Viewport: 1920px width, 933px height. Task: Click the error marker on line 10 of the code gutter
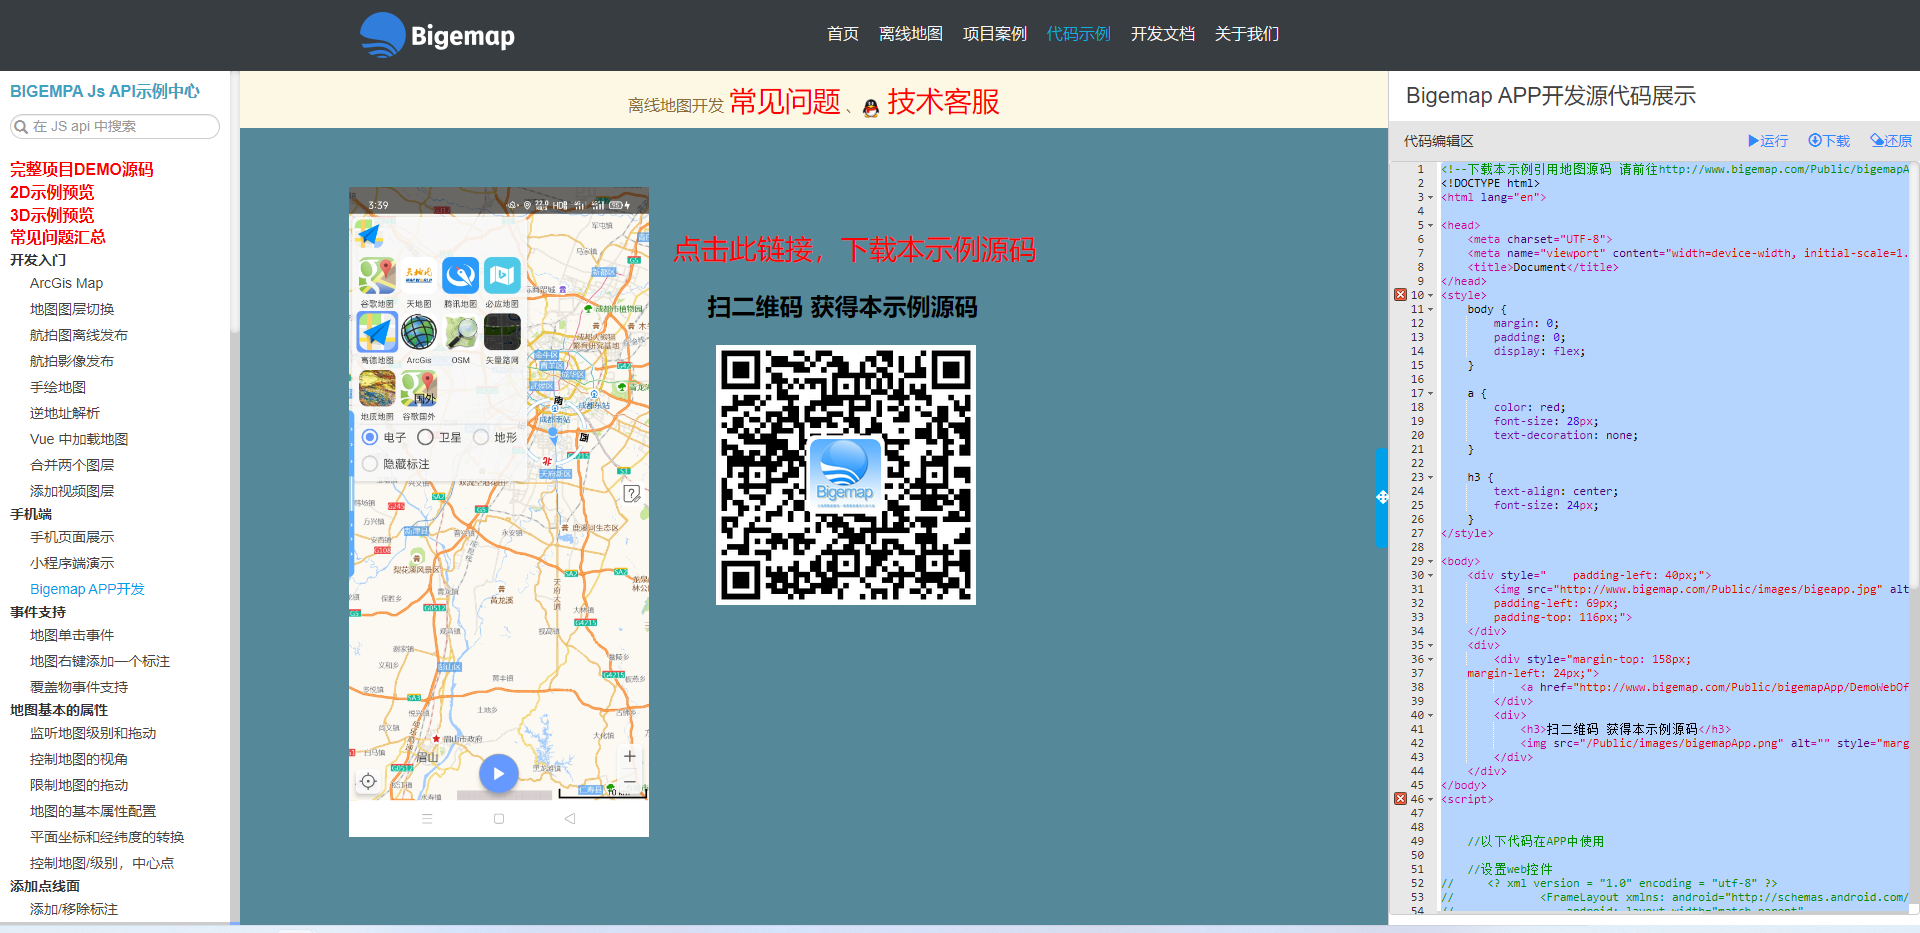(1400, 295)
